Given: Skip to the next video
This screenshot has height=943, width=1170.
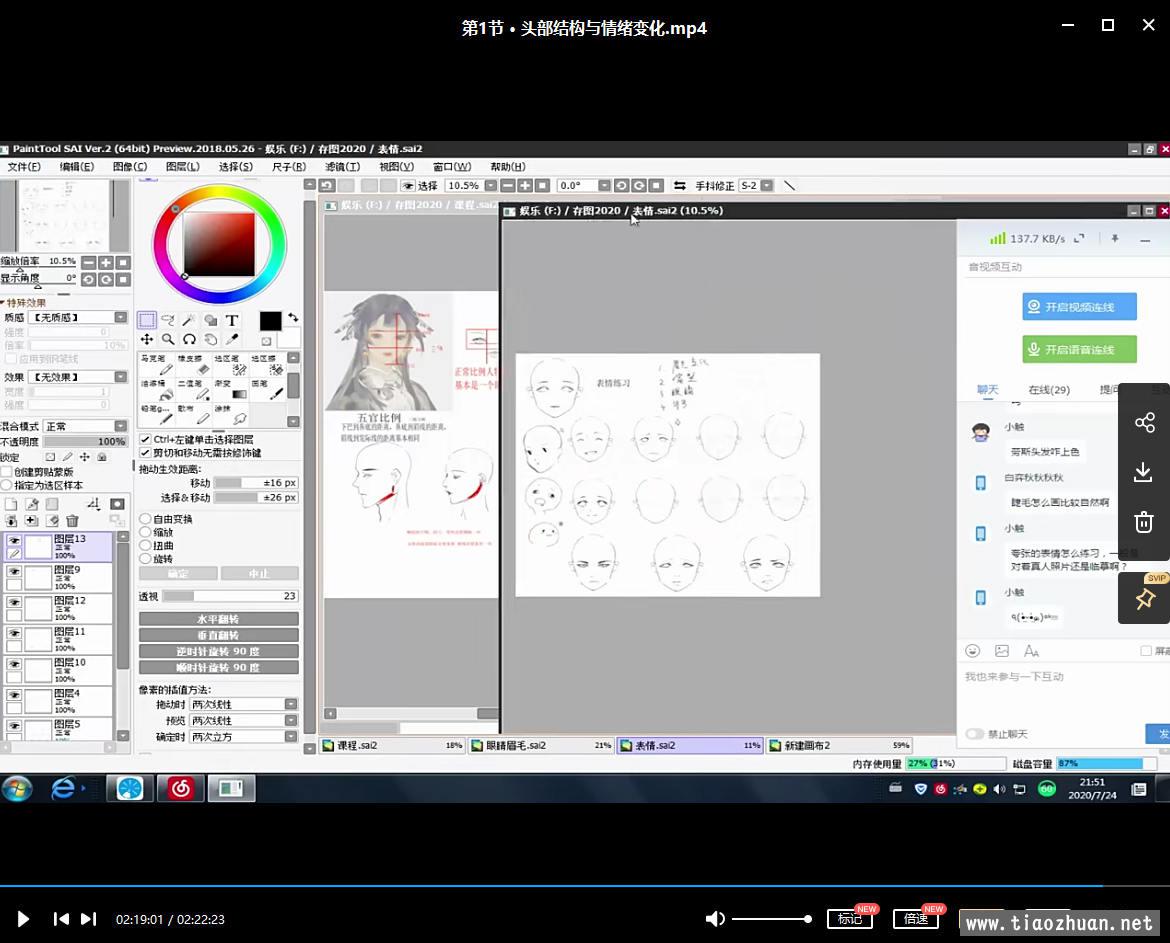Looking at the screenshot, I should point(89,919).
